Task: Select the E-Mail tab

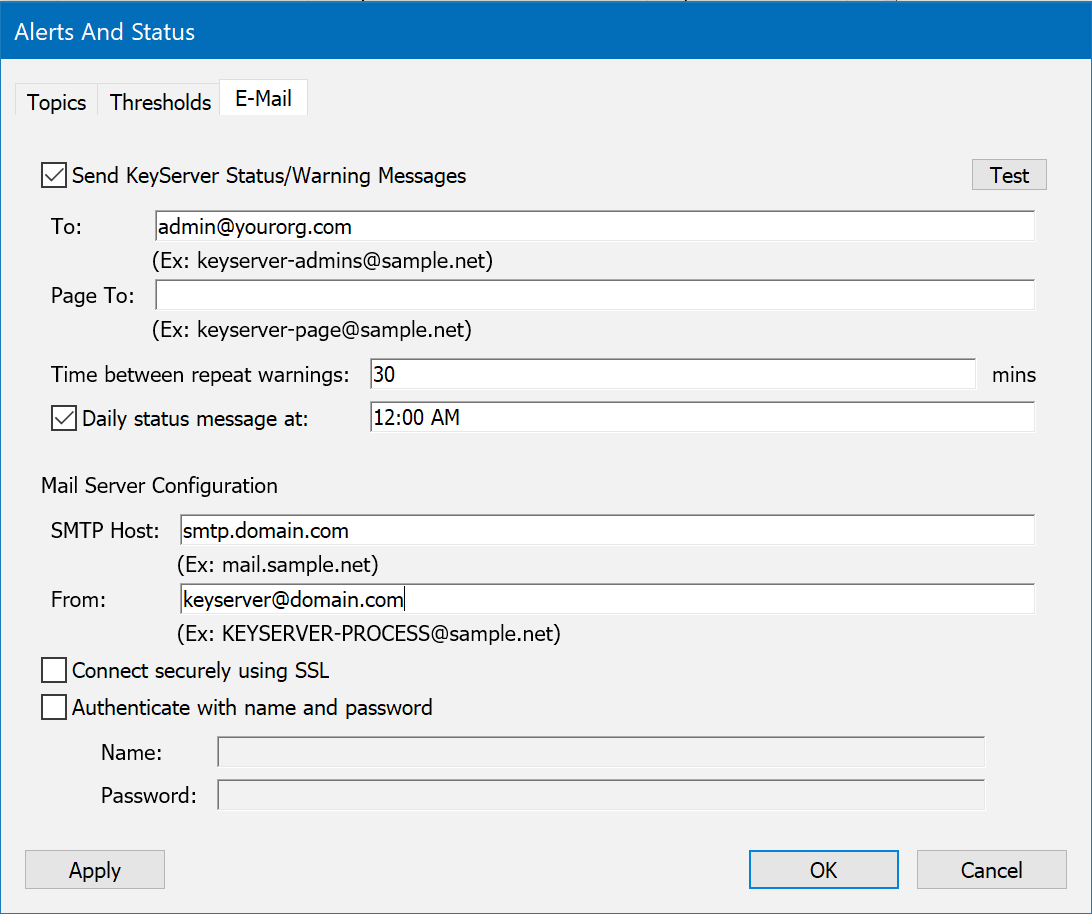Action: [x=263, y=99]
